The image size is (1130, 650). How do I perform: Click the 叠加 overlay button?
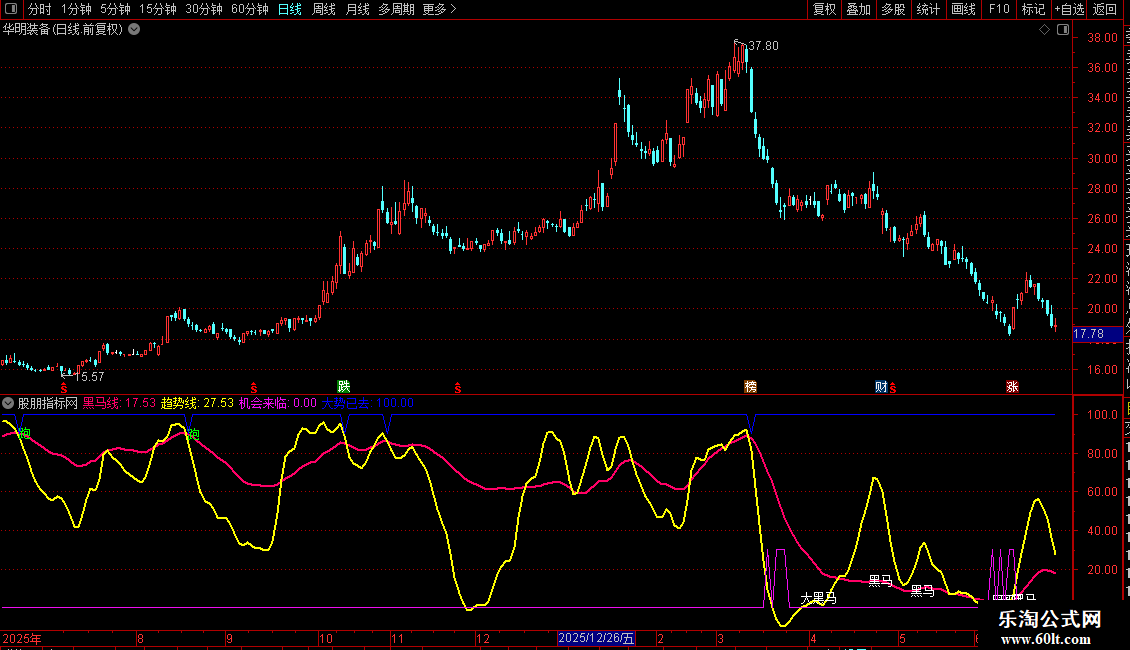click(x=858, y=9)
